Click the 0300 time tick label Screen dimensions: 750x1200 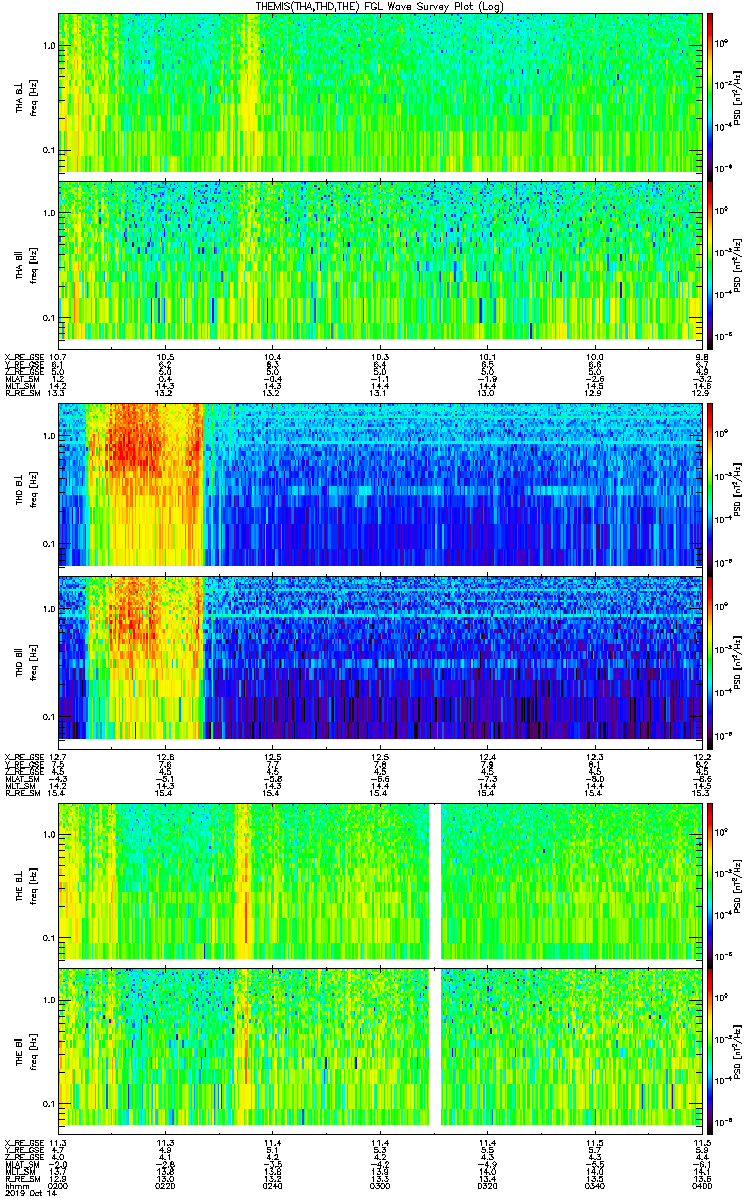[381, 1184]
